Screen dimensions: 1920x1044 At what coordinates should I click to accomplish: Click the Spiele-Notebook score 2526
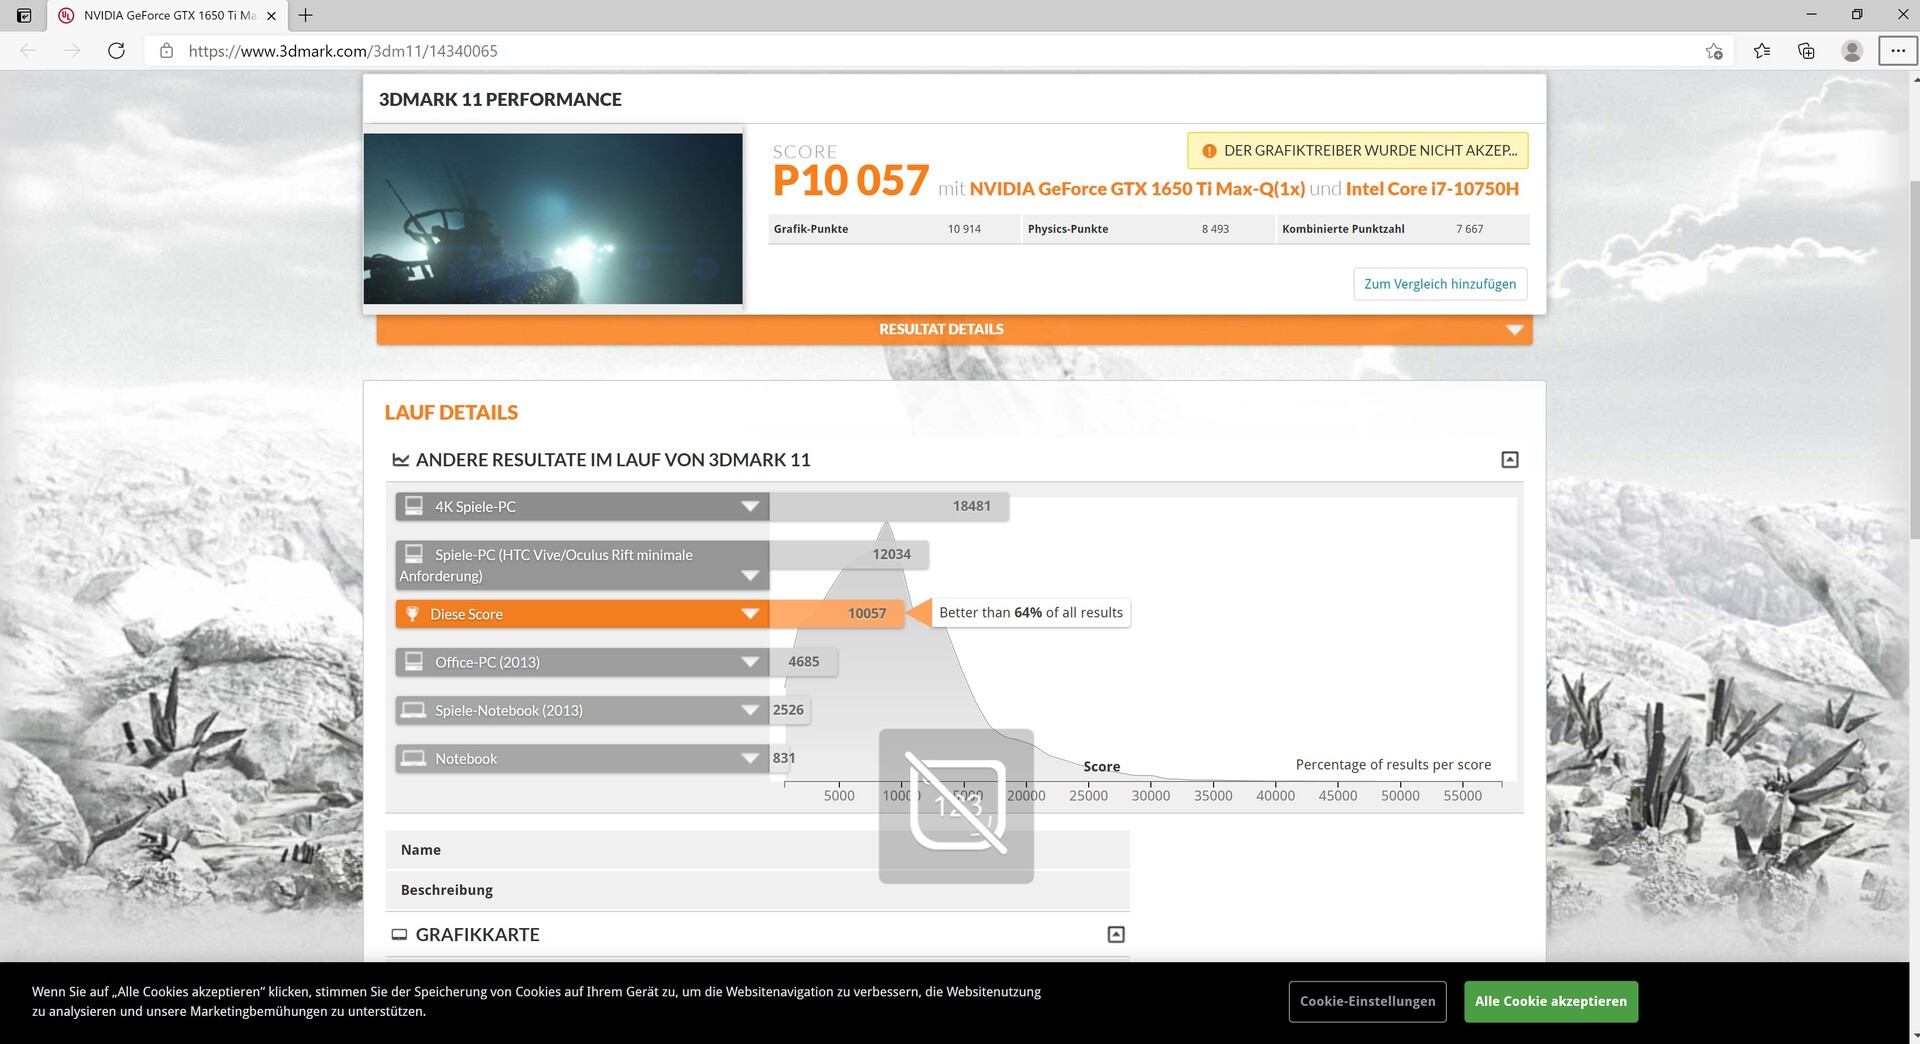[x=788, y=710]
